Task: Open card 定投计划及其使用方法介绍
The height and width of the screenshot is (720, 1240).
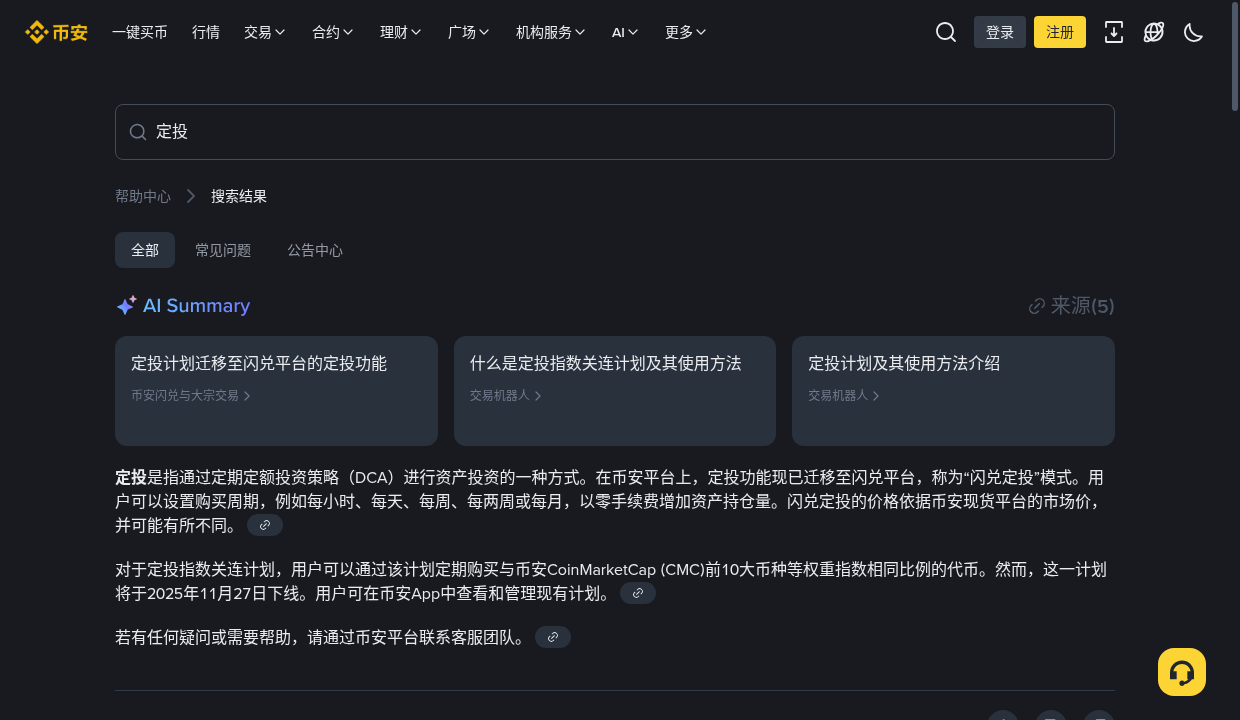Action: [x=953, y=391]
